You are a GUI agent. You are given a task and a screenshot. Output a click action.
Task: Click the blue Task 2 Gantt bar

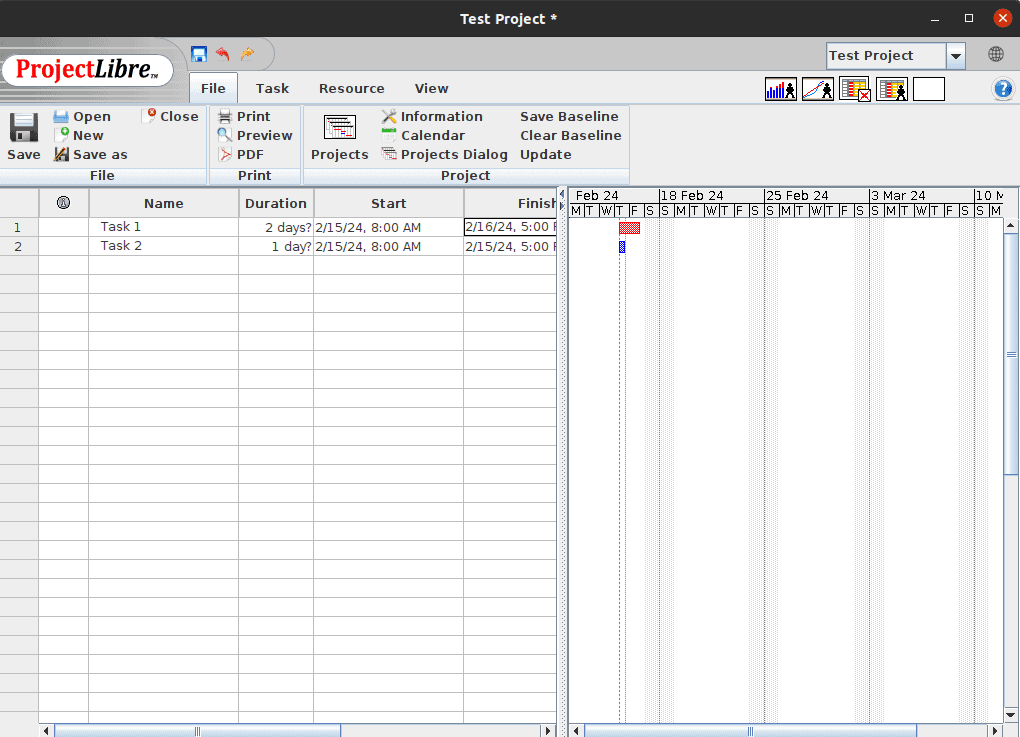click(622, 247)
